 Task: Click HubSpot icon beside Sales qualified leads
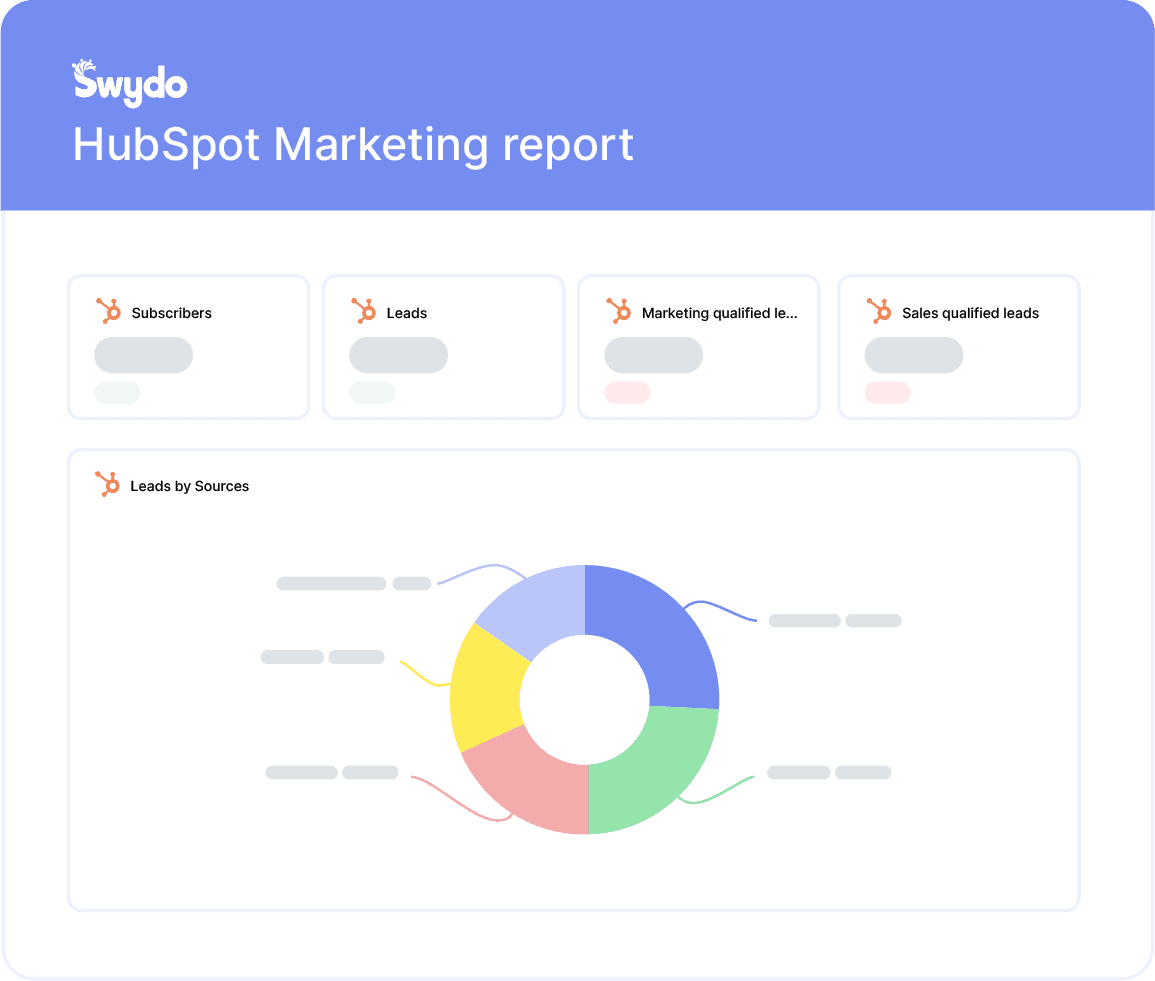click(879, 311)
